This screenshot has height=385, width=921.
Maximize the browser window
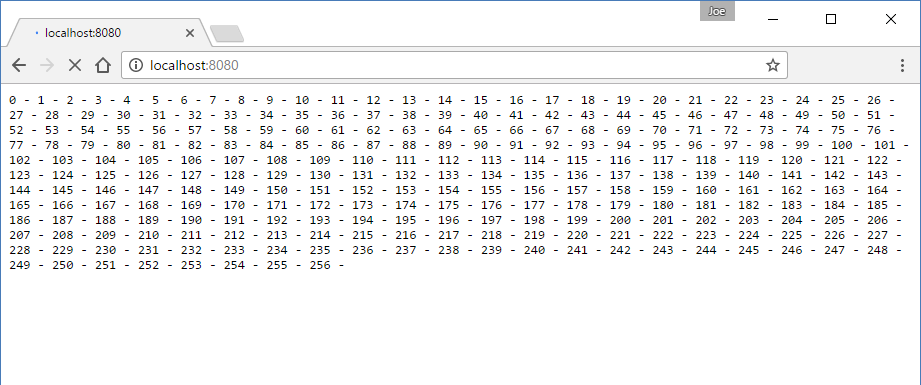(831, 19)
